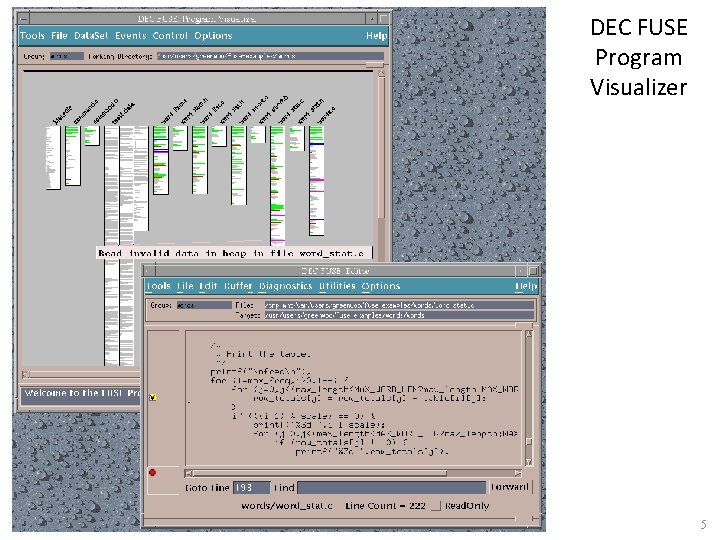720x540 pixels.
Task: Click the red breakpoint dot in editor gutter
Action: 152,472
